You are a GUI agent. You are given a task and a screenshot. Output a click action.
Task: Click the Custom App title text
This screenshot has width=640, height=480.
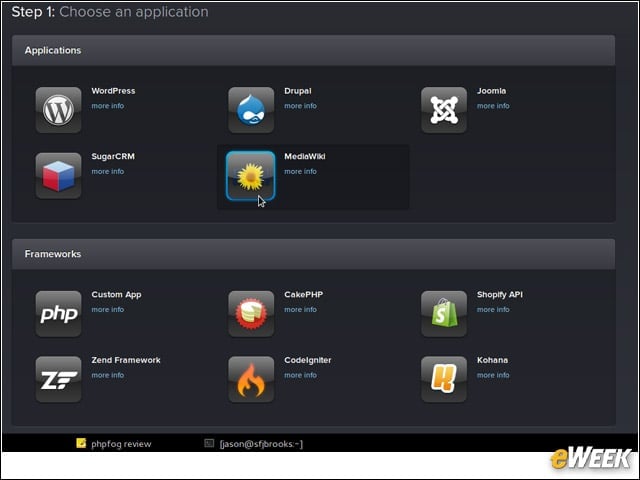point(116,295)
